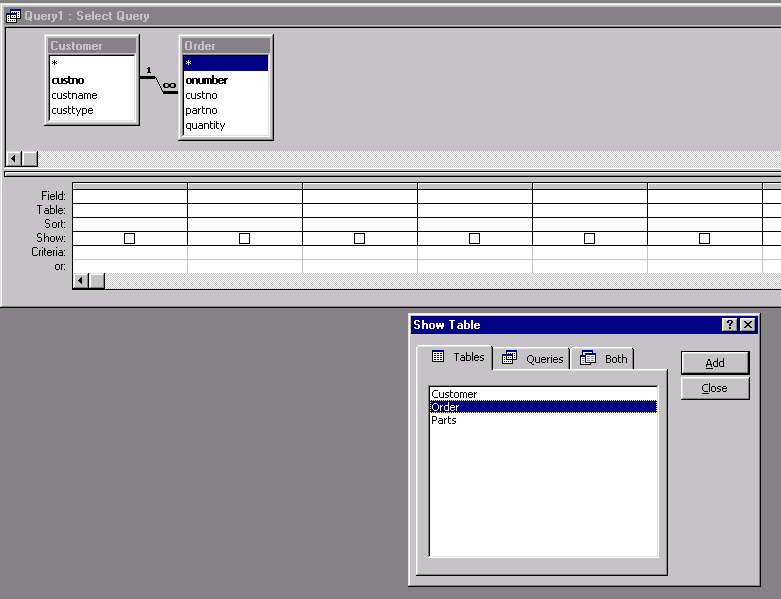
Task: Click the left scroll arrow in design grid
Action: [x=81, y=281]
